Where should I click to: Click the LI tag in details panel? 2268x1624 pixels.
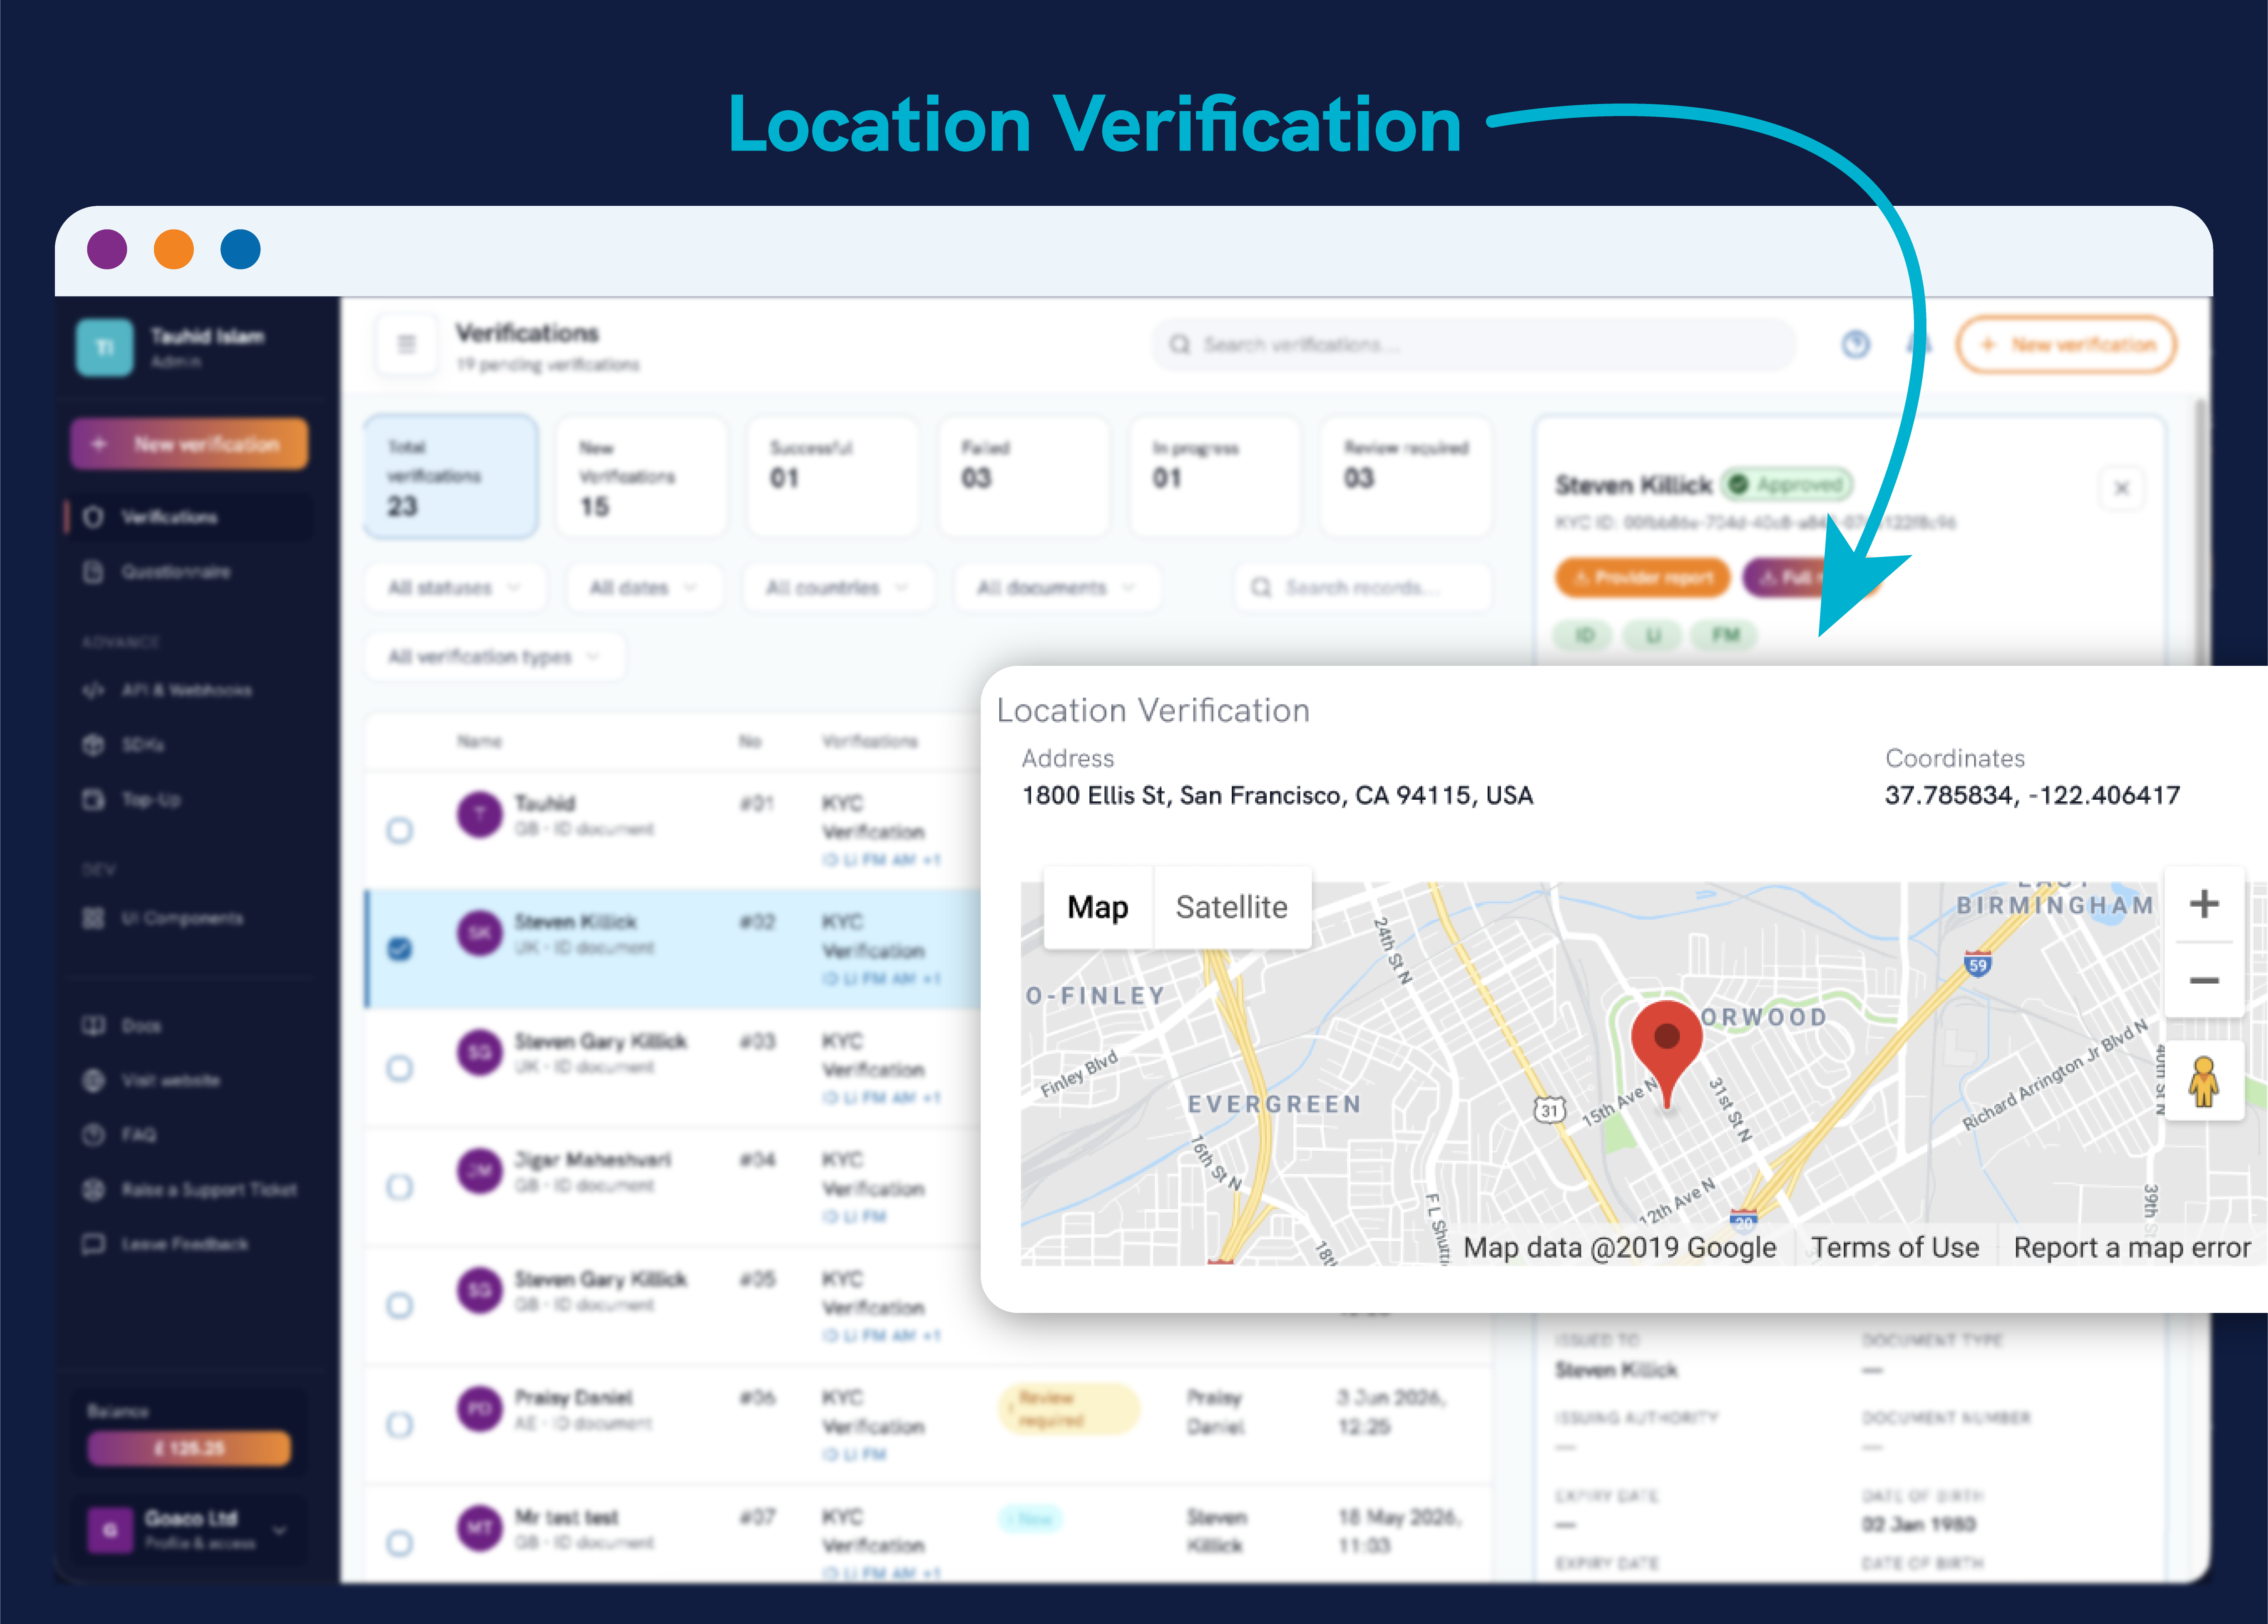(1653, 635)
